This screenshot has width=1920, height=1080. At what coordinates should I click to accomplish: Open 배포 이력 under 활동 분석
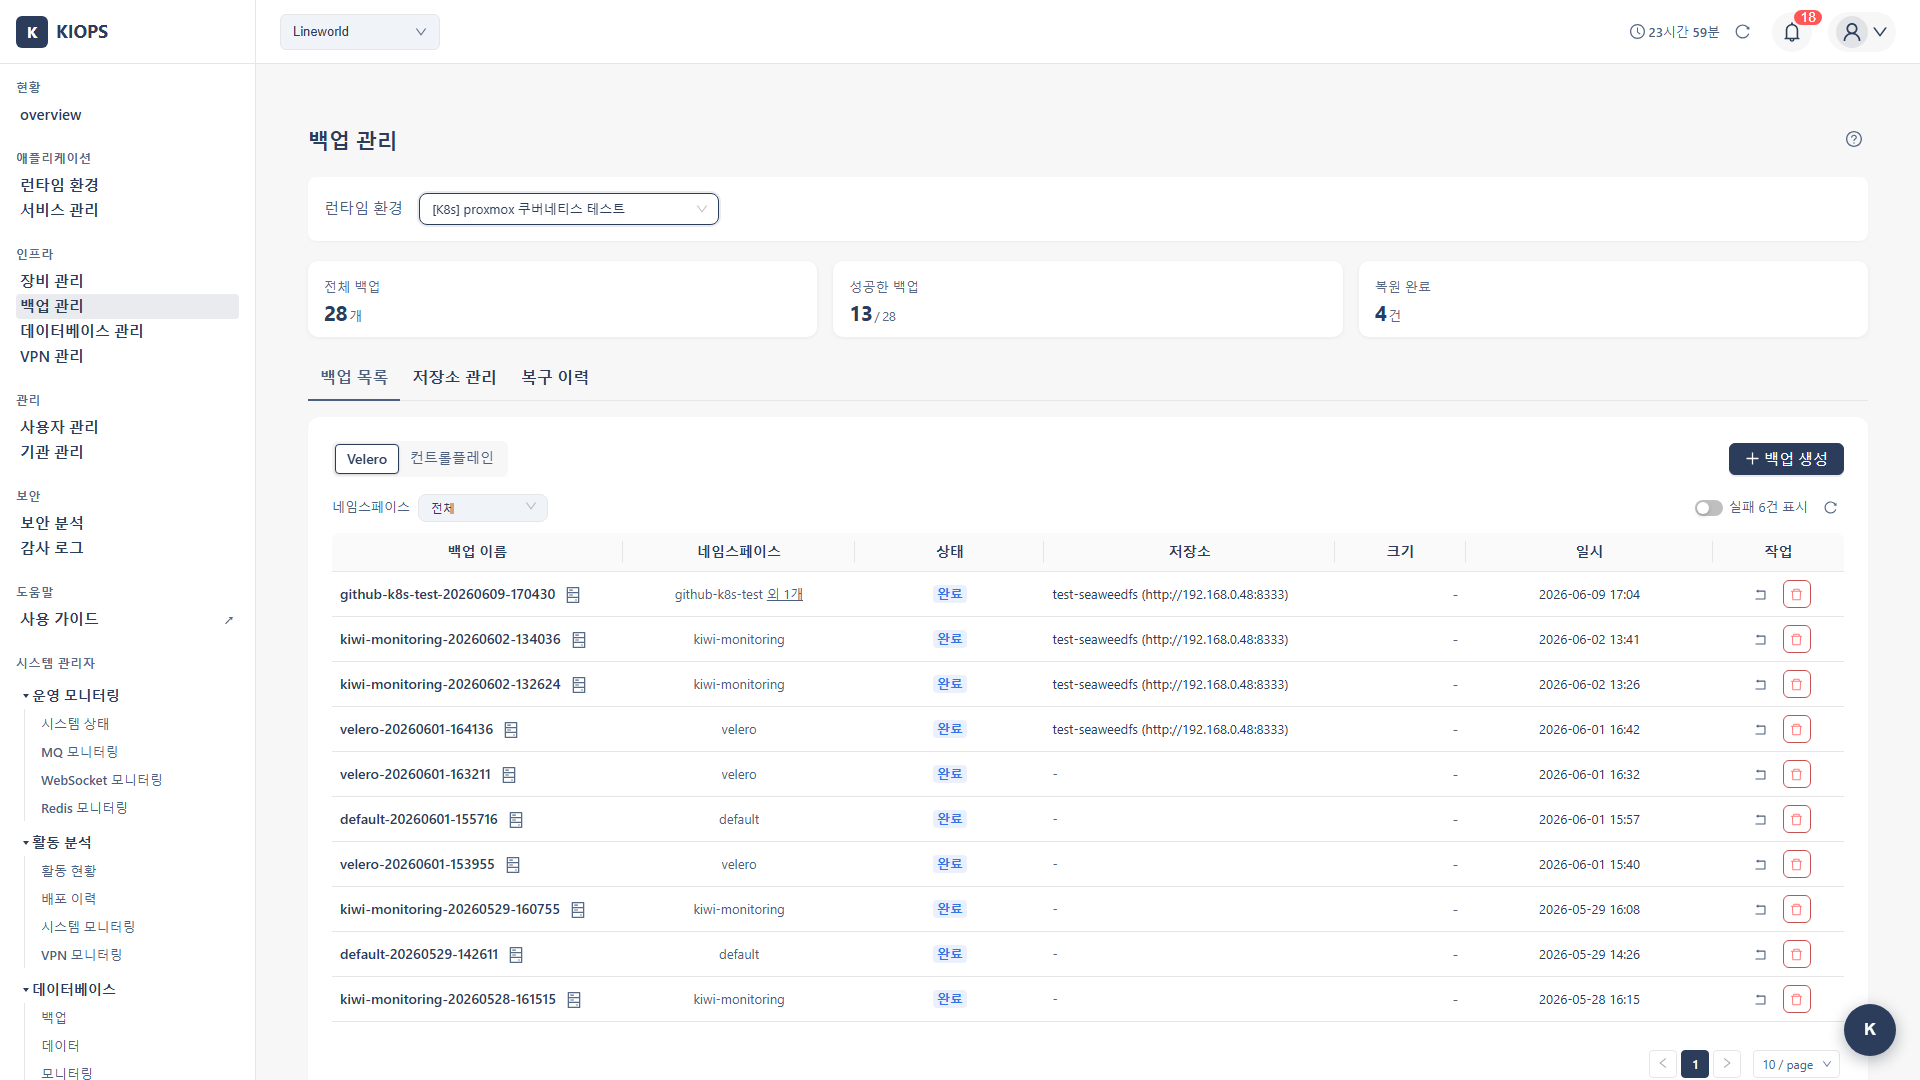[x=68, y=899]
